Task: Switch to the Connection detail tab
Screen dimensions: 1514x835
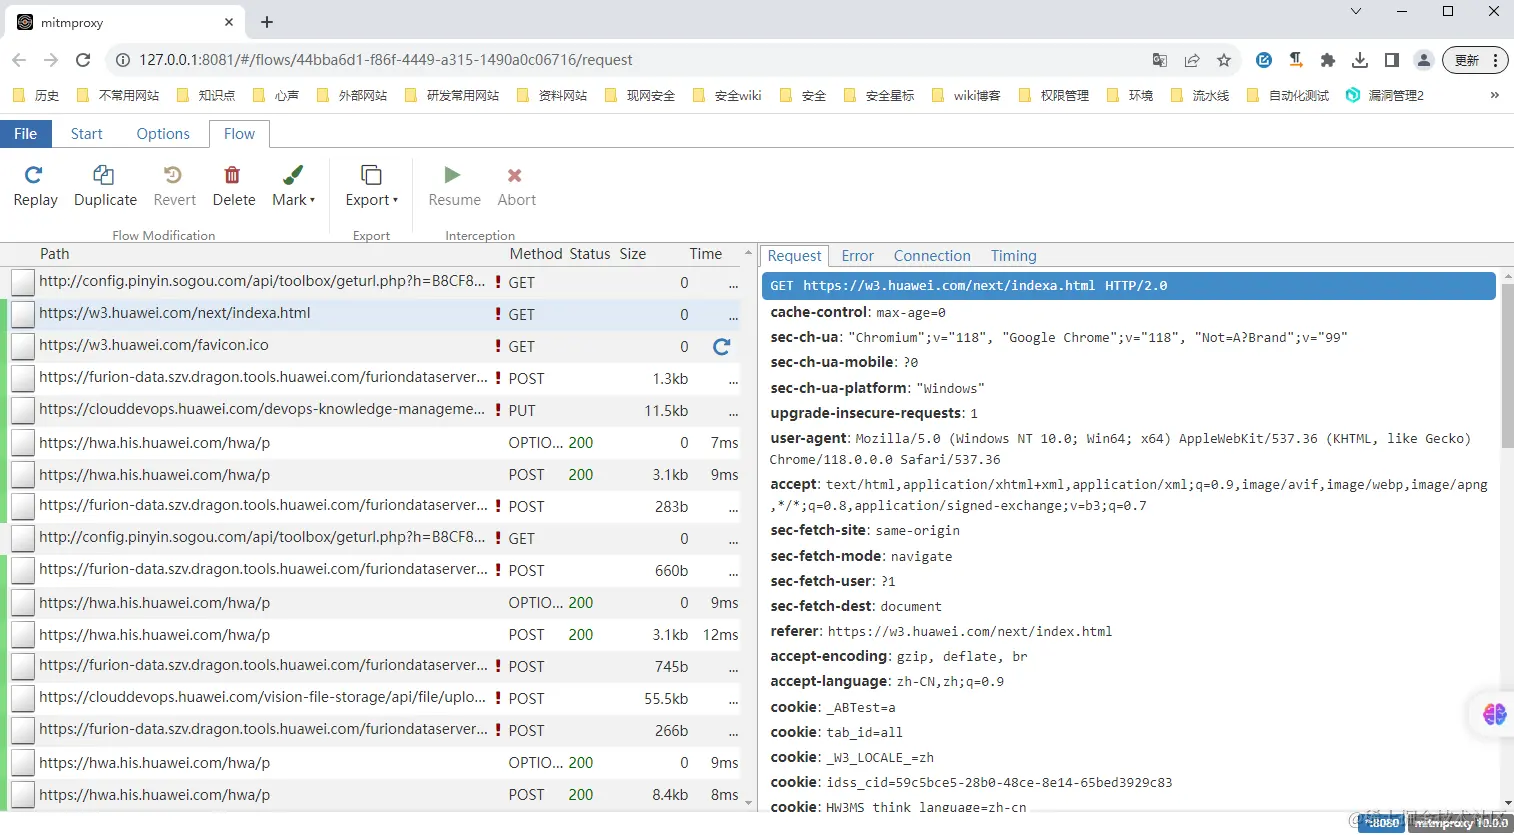Action: click(x=932, y=256)
